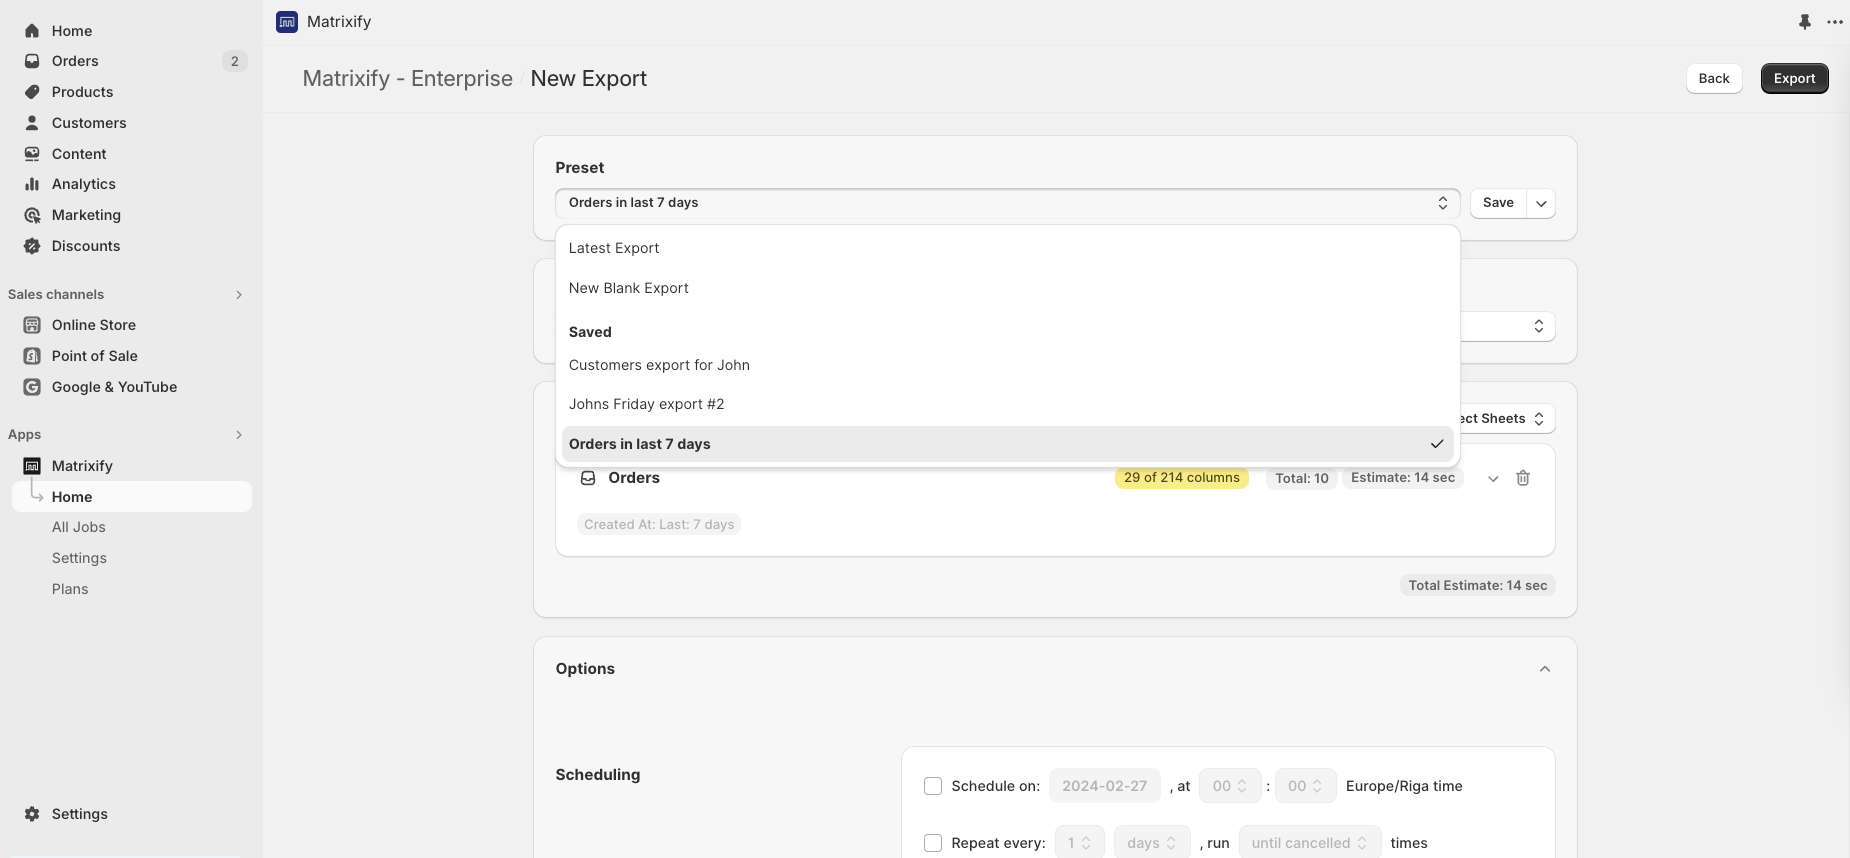Screen dimensions: 1850x858
Task: Enable the Repeat every checkbox
Action: [933, 843]
